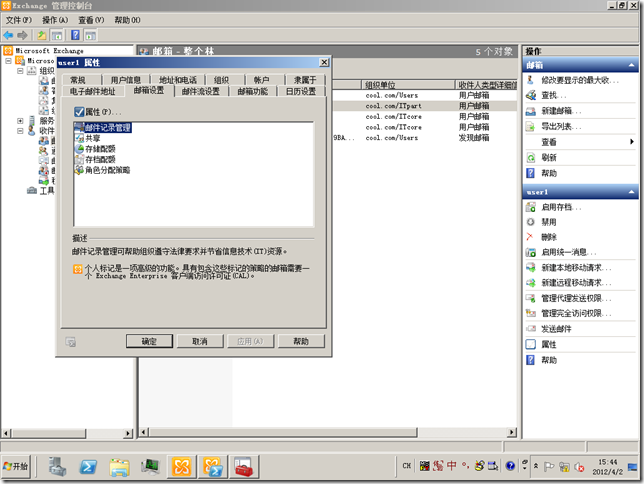Open the 操作(A) menu
The height and width of the screenshot is (484, 644).
(x=56, y=19)
